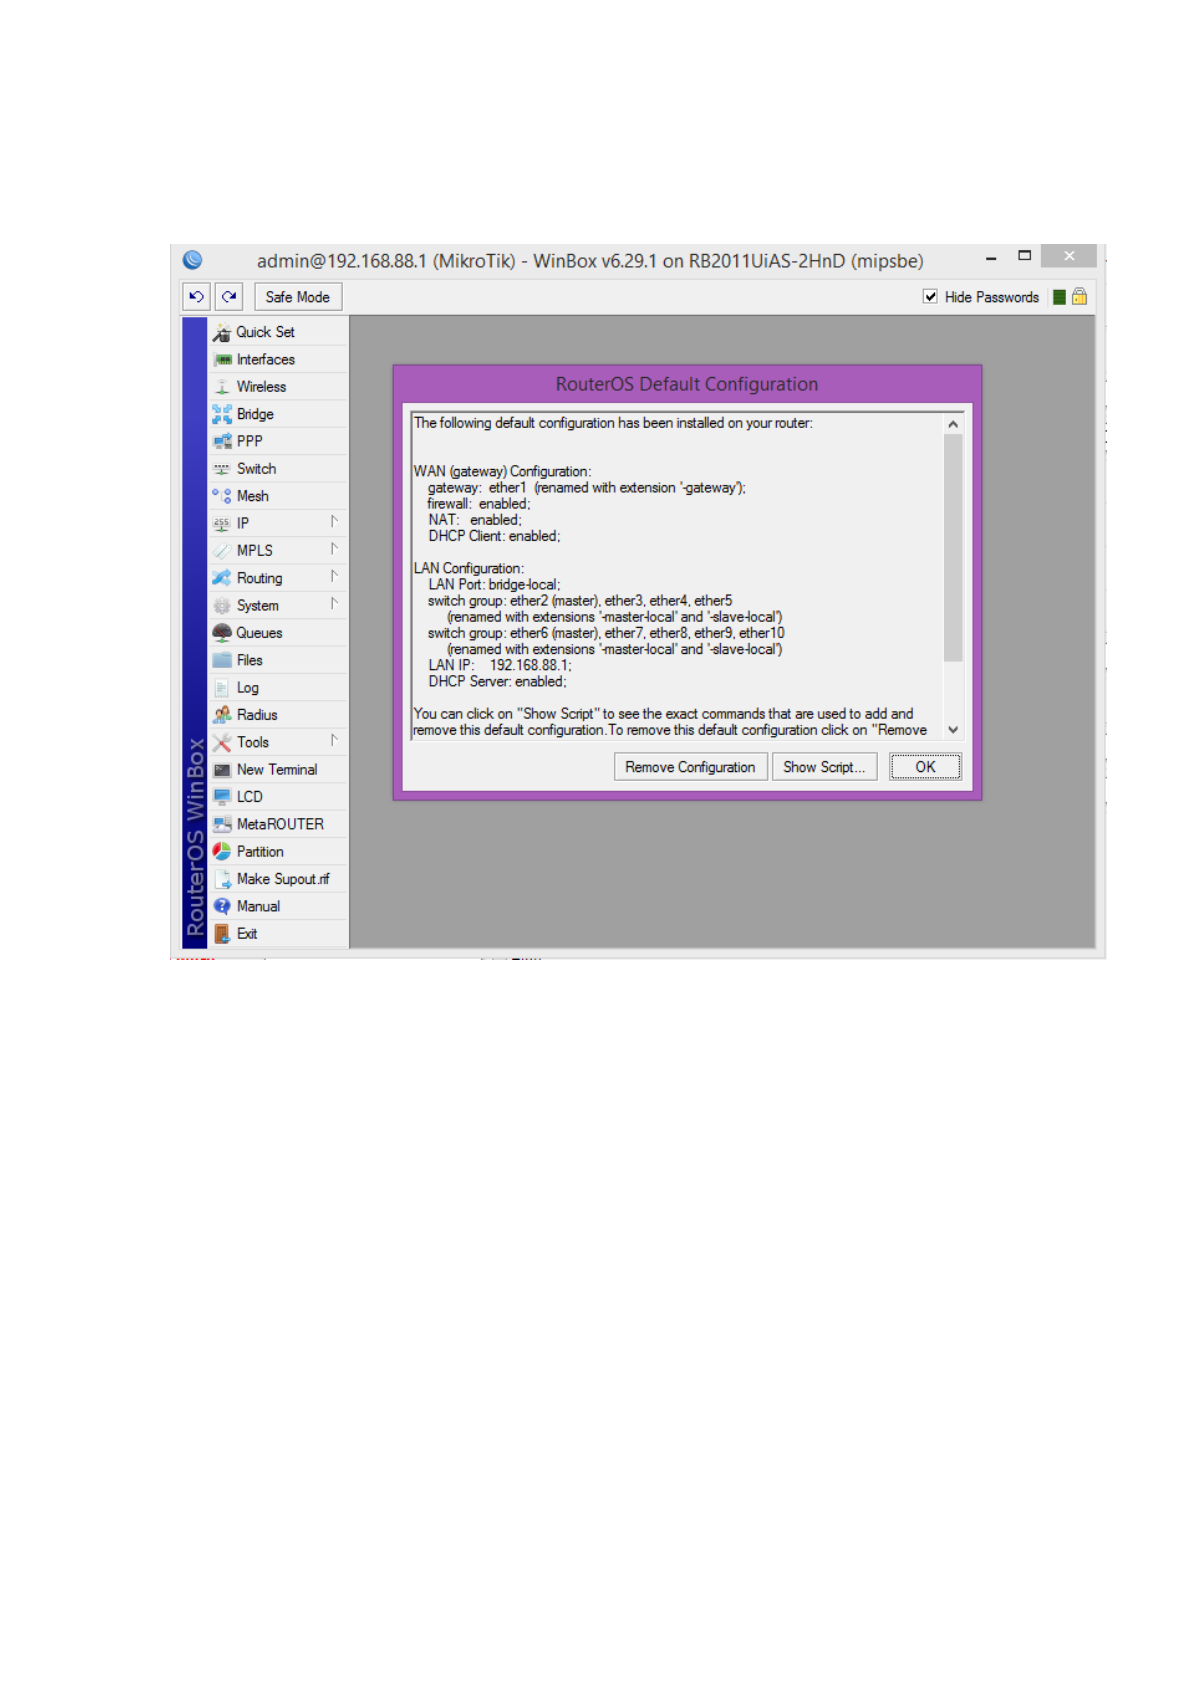Viewport: 1191px width, 1684px height.
Task: Click the dialog scrollbar up arrow
Action: pyautogui.click(x=953, y=424)
